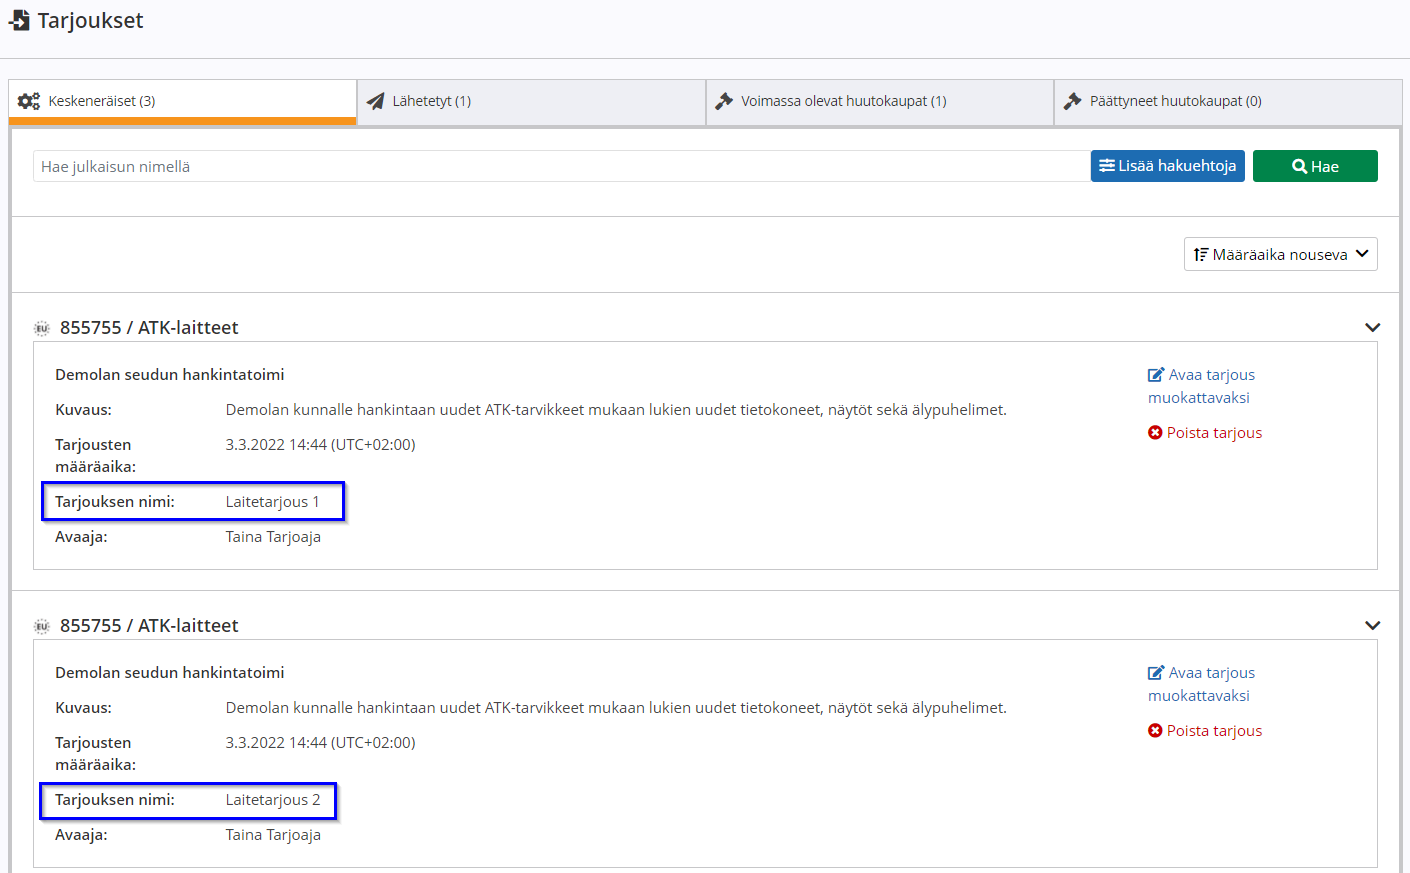
Task: Click the edit icon for Laitetarjous 1
Action: [1156, 375]
